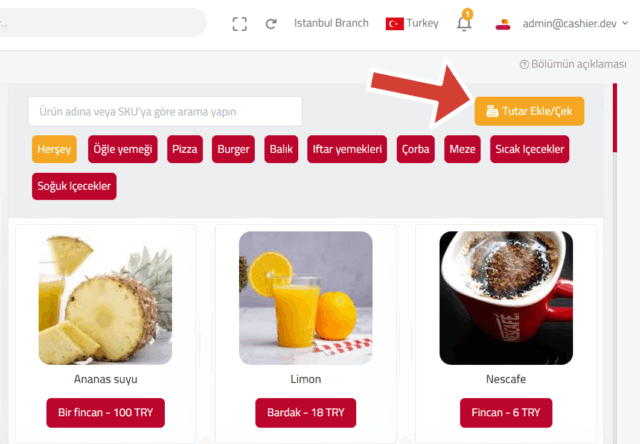
Task: Expand the admin@cashier.dev account dropdown
Action: (625, 23)
